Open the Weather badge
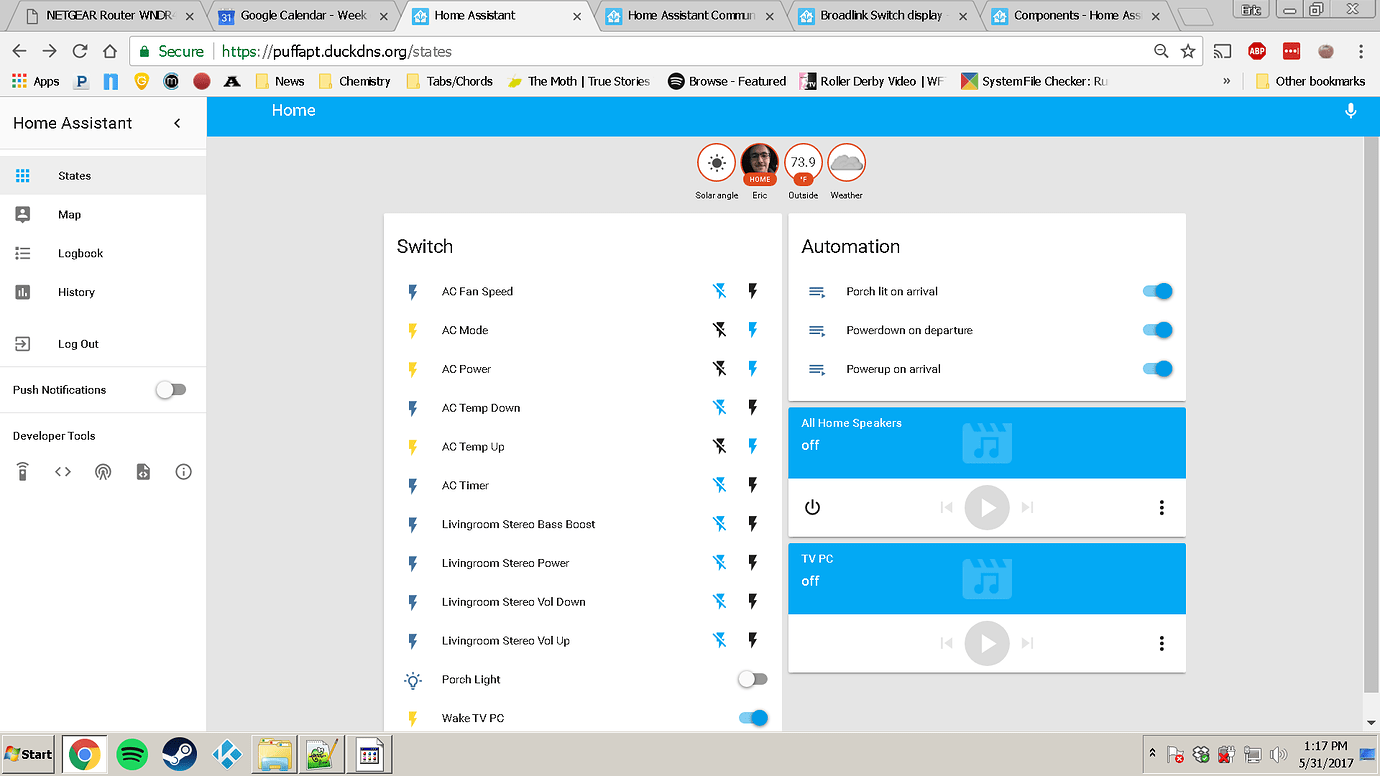The width and height of the screenshot is (1380, 776). (x=846, y=163)
